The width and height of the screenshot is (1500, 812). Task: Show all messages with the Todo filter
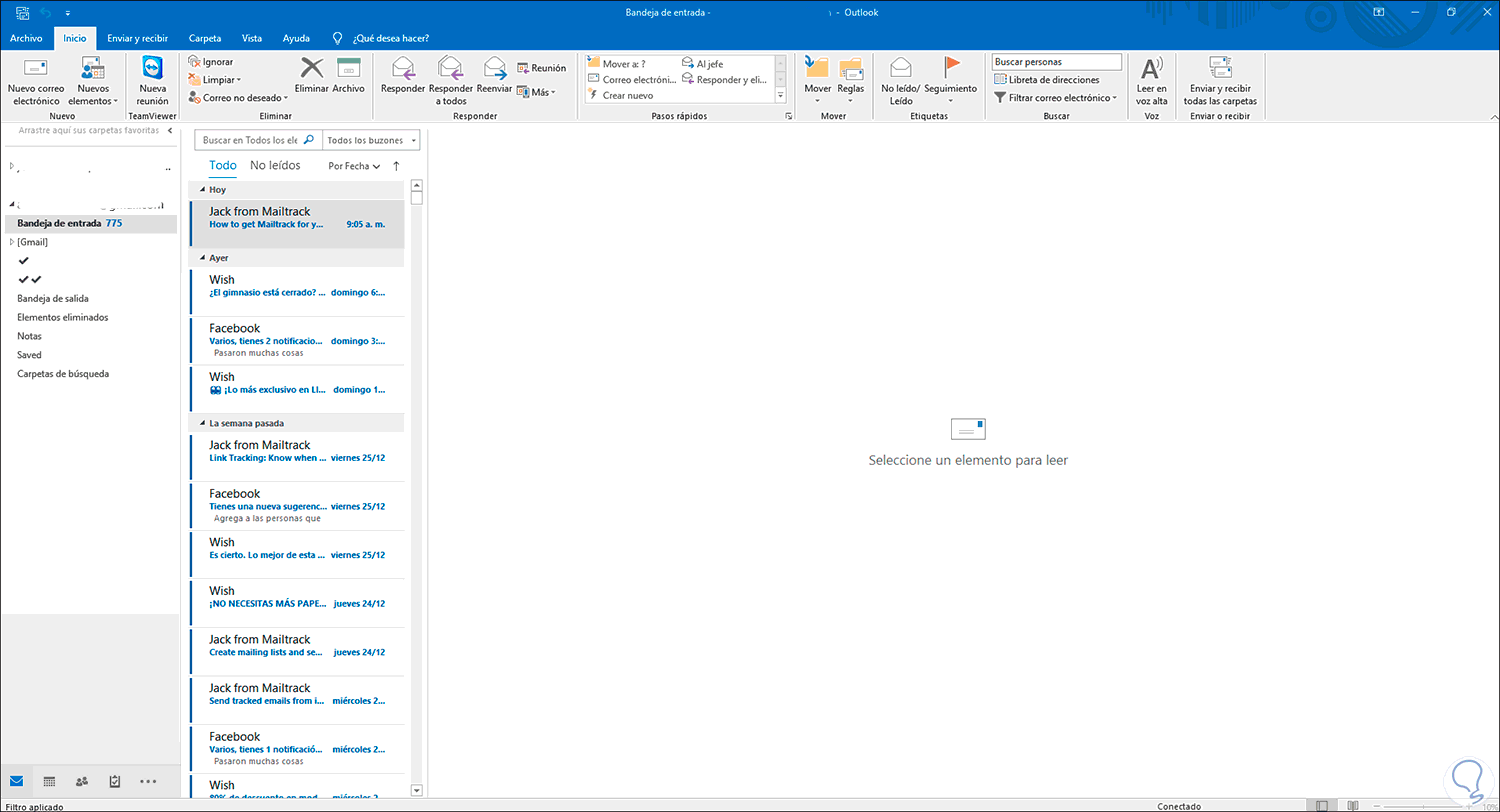click(x=223, y=165)
